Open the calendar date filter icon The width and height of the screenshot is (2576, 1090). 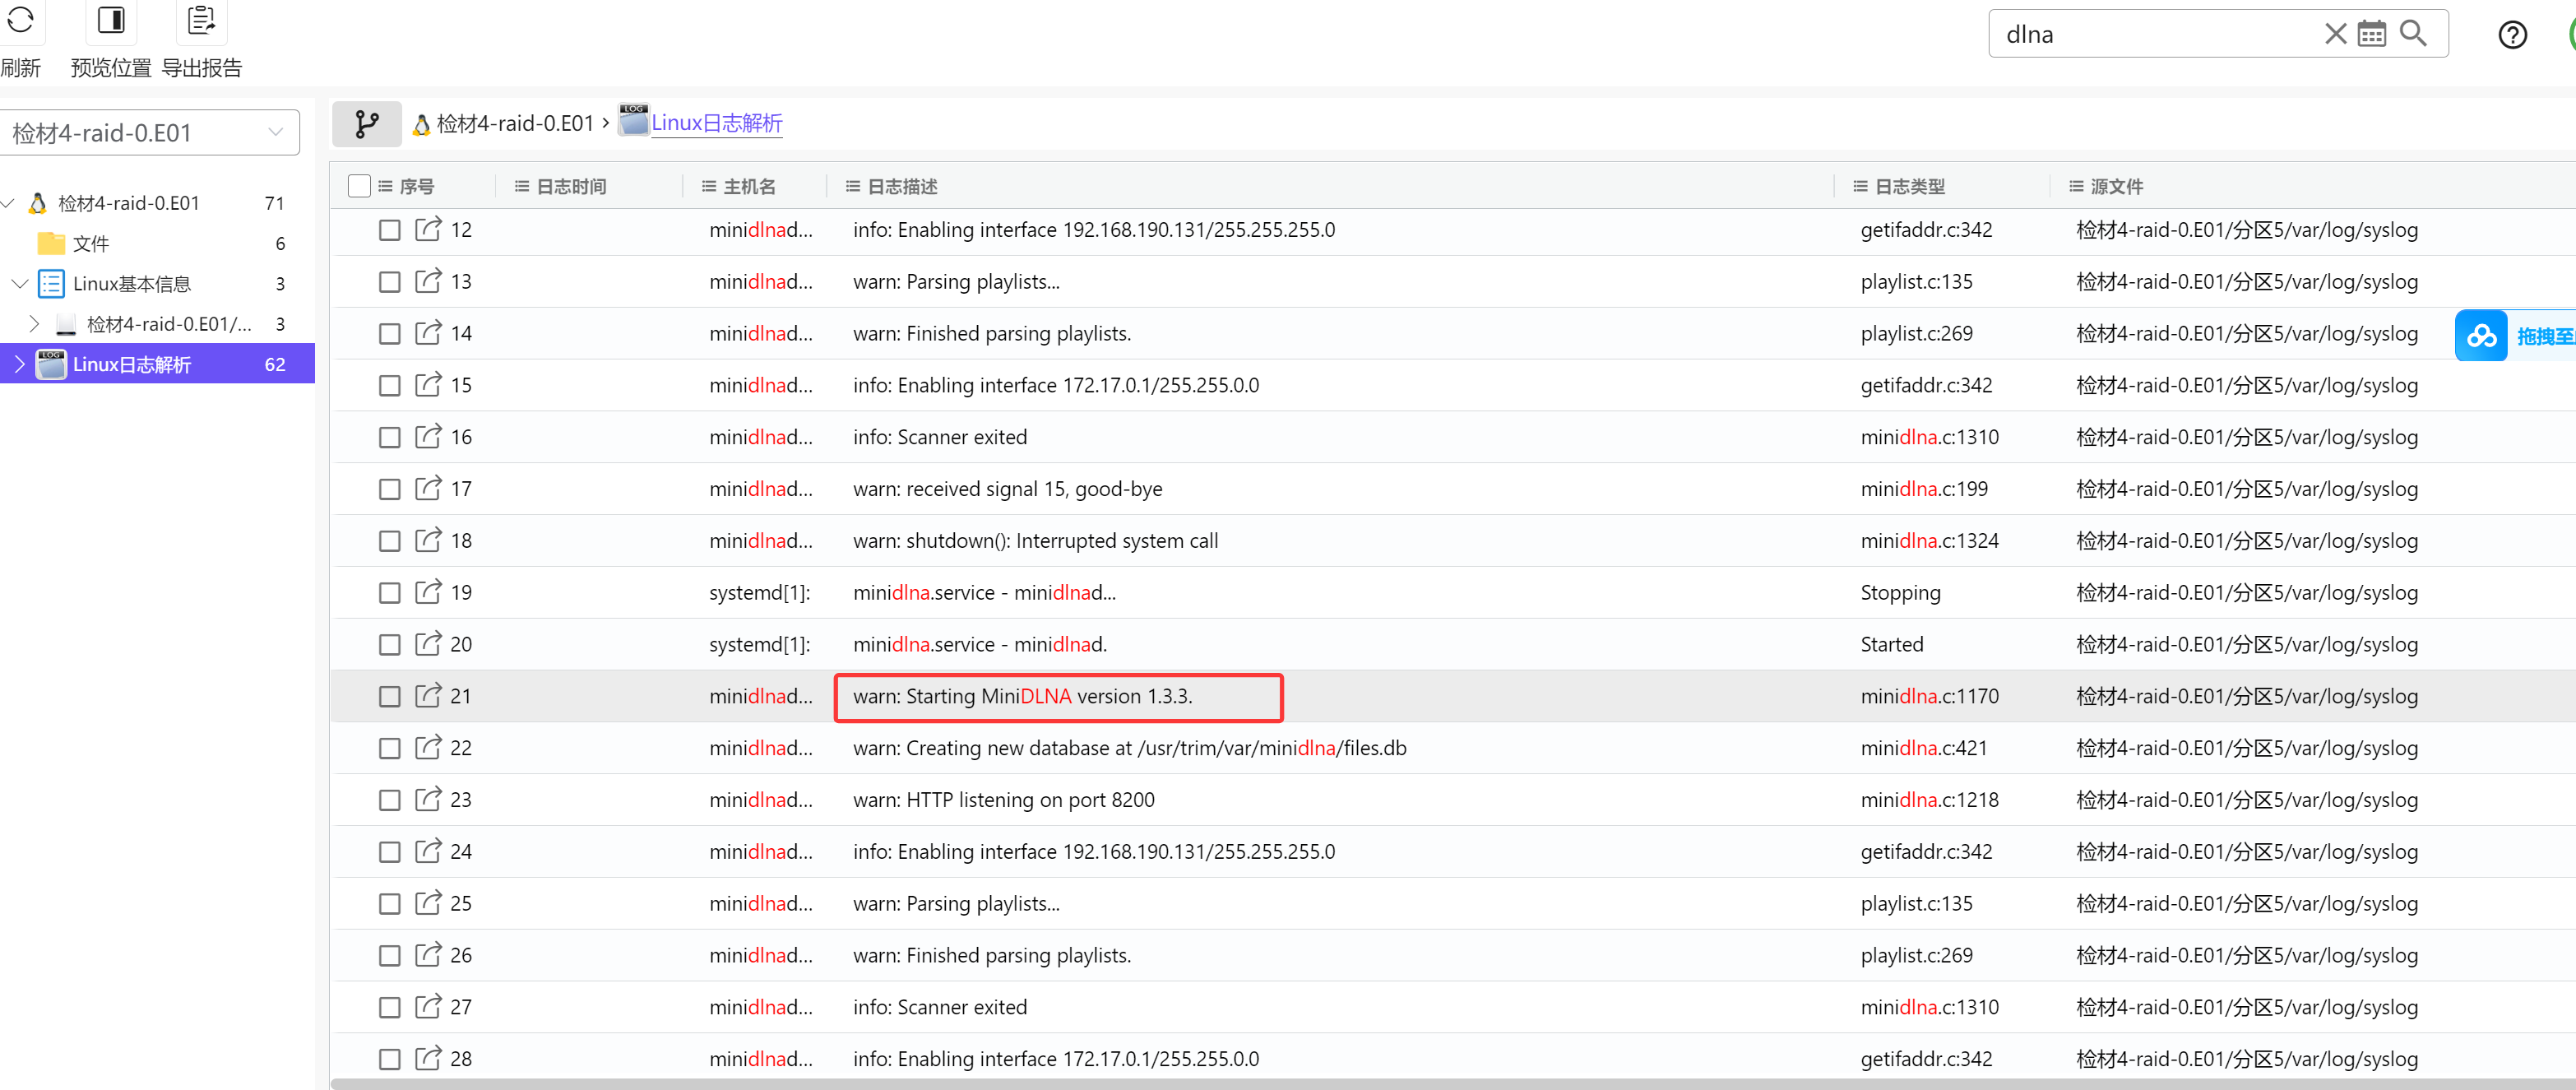point(2372,34)
